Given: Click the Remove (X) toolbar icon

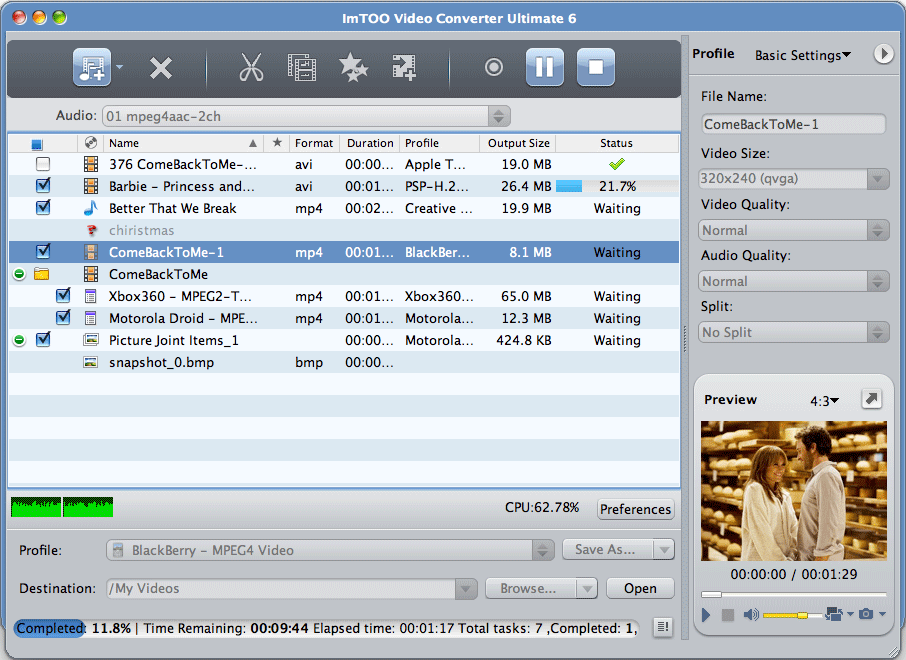Looking at the screenshot, I should [161, 68].
